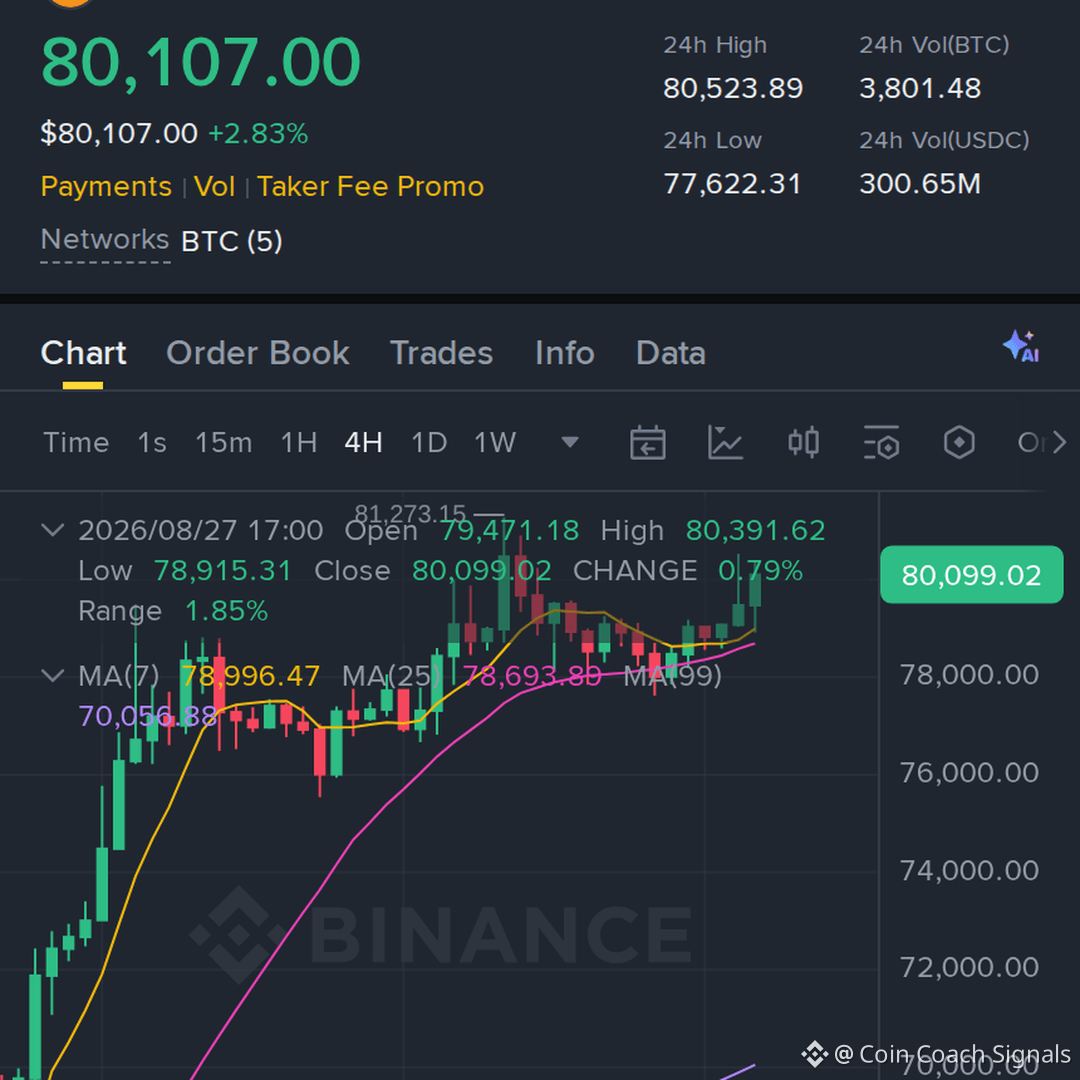Tap the BTC (5) networks value
The image size is (1080, 1080).
[232, 241]
